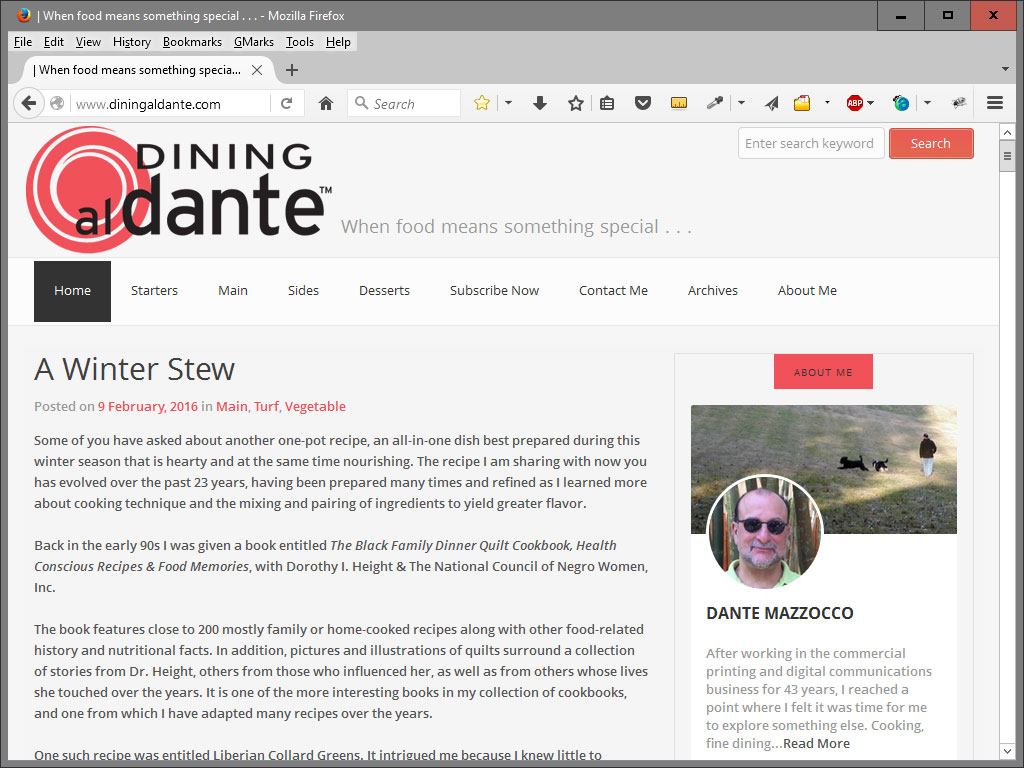Viewport: 1024px width, 768px height.
Task: Click the 'Enter search keyword' field
Action: (811, 143)
